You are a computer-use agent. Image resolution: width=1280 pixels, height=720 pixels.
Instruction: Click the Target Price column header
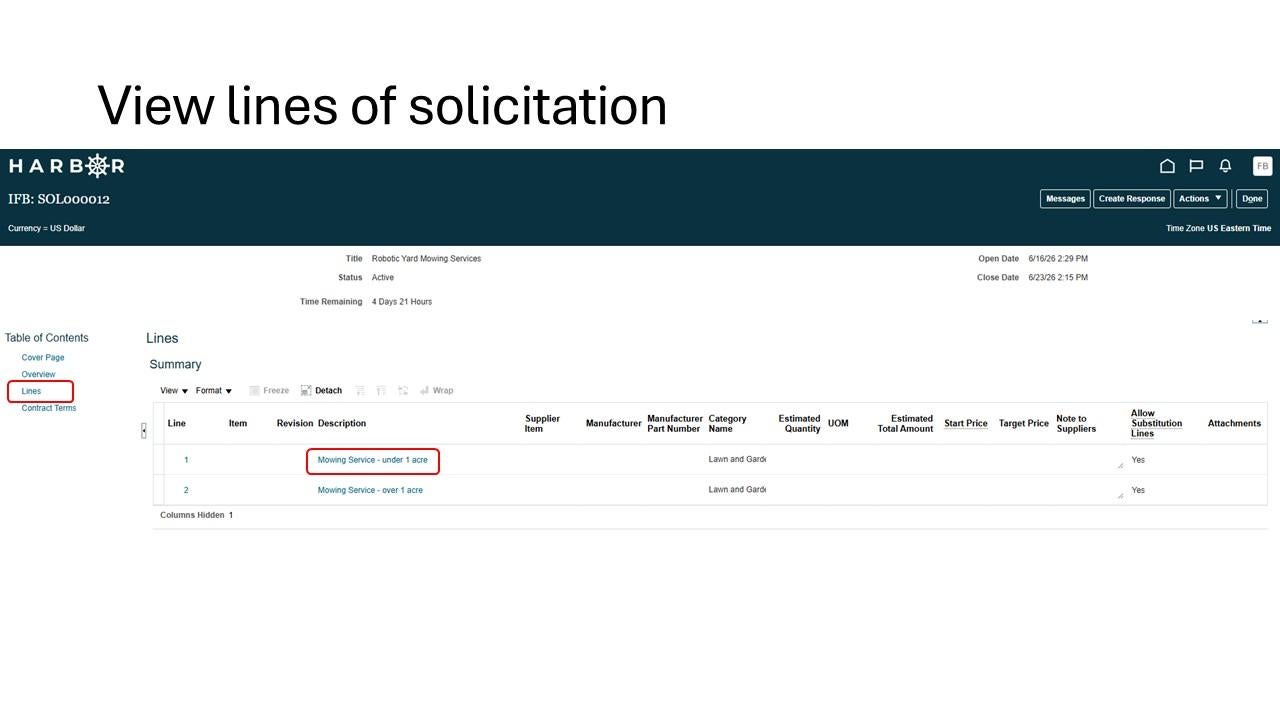pos(1024,423)
